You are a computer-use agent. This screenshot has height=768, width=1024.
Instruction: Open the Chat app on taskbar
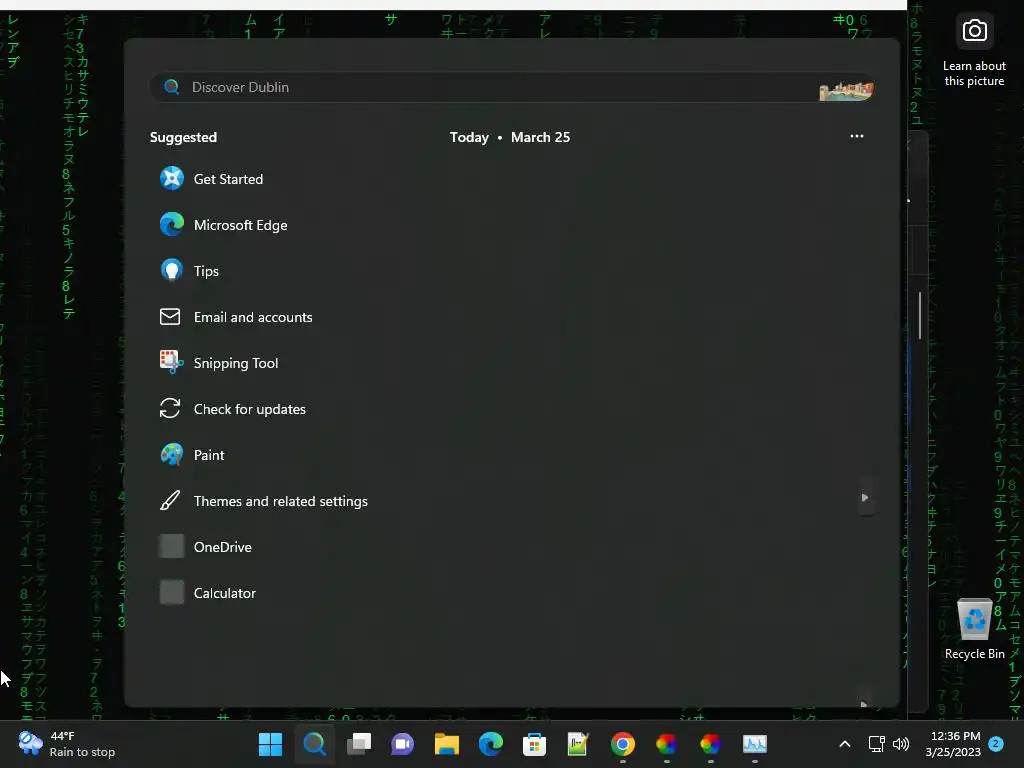click(402, 744)
